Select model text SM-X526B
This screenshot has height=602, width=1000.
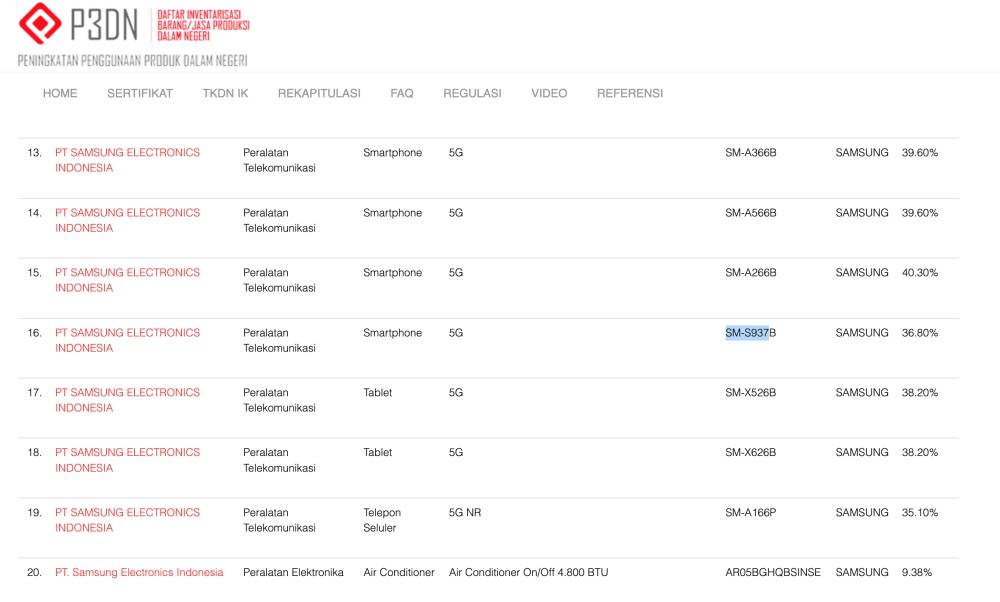coord(751,392)
